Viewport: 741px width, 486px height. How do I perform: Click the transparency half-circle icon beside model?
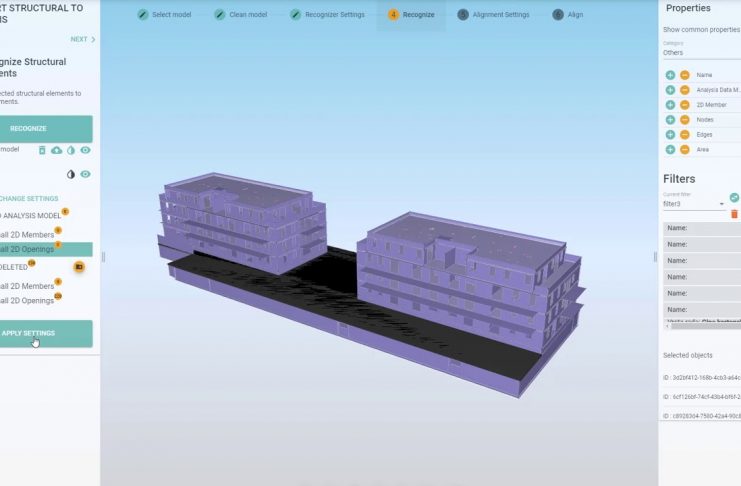71,150
